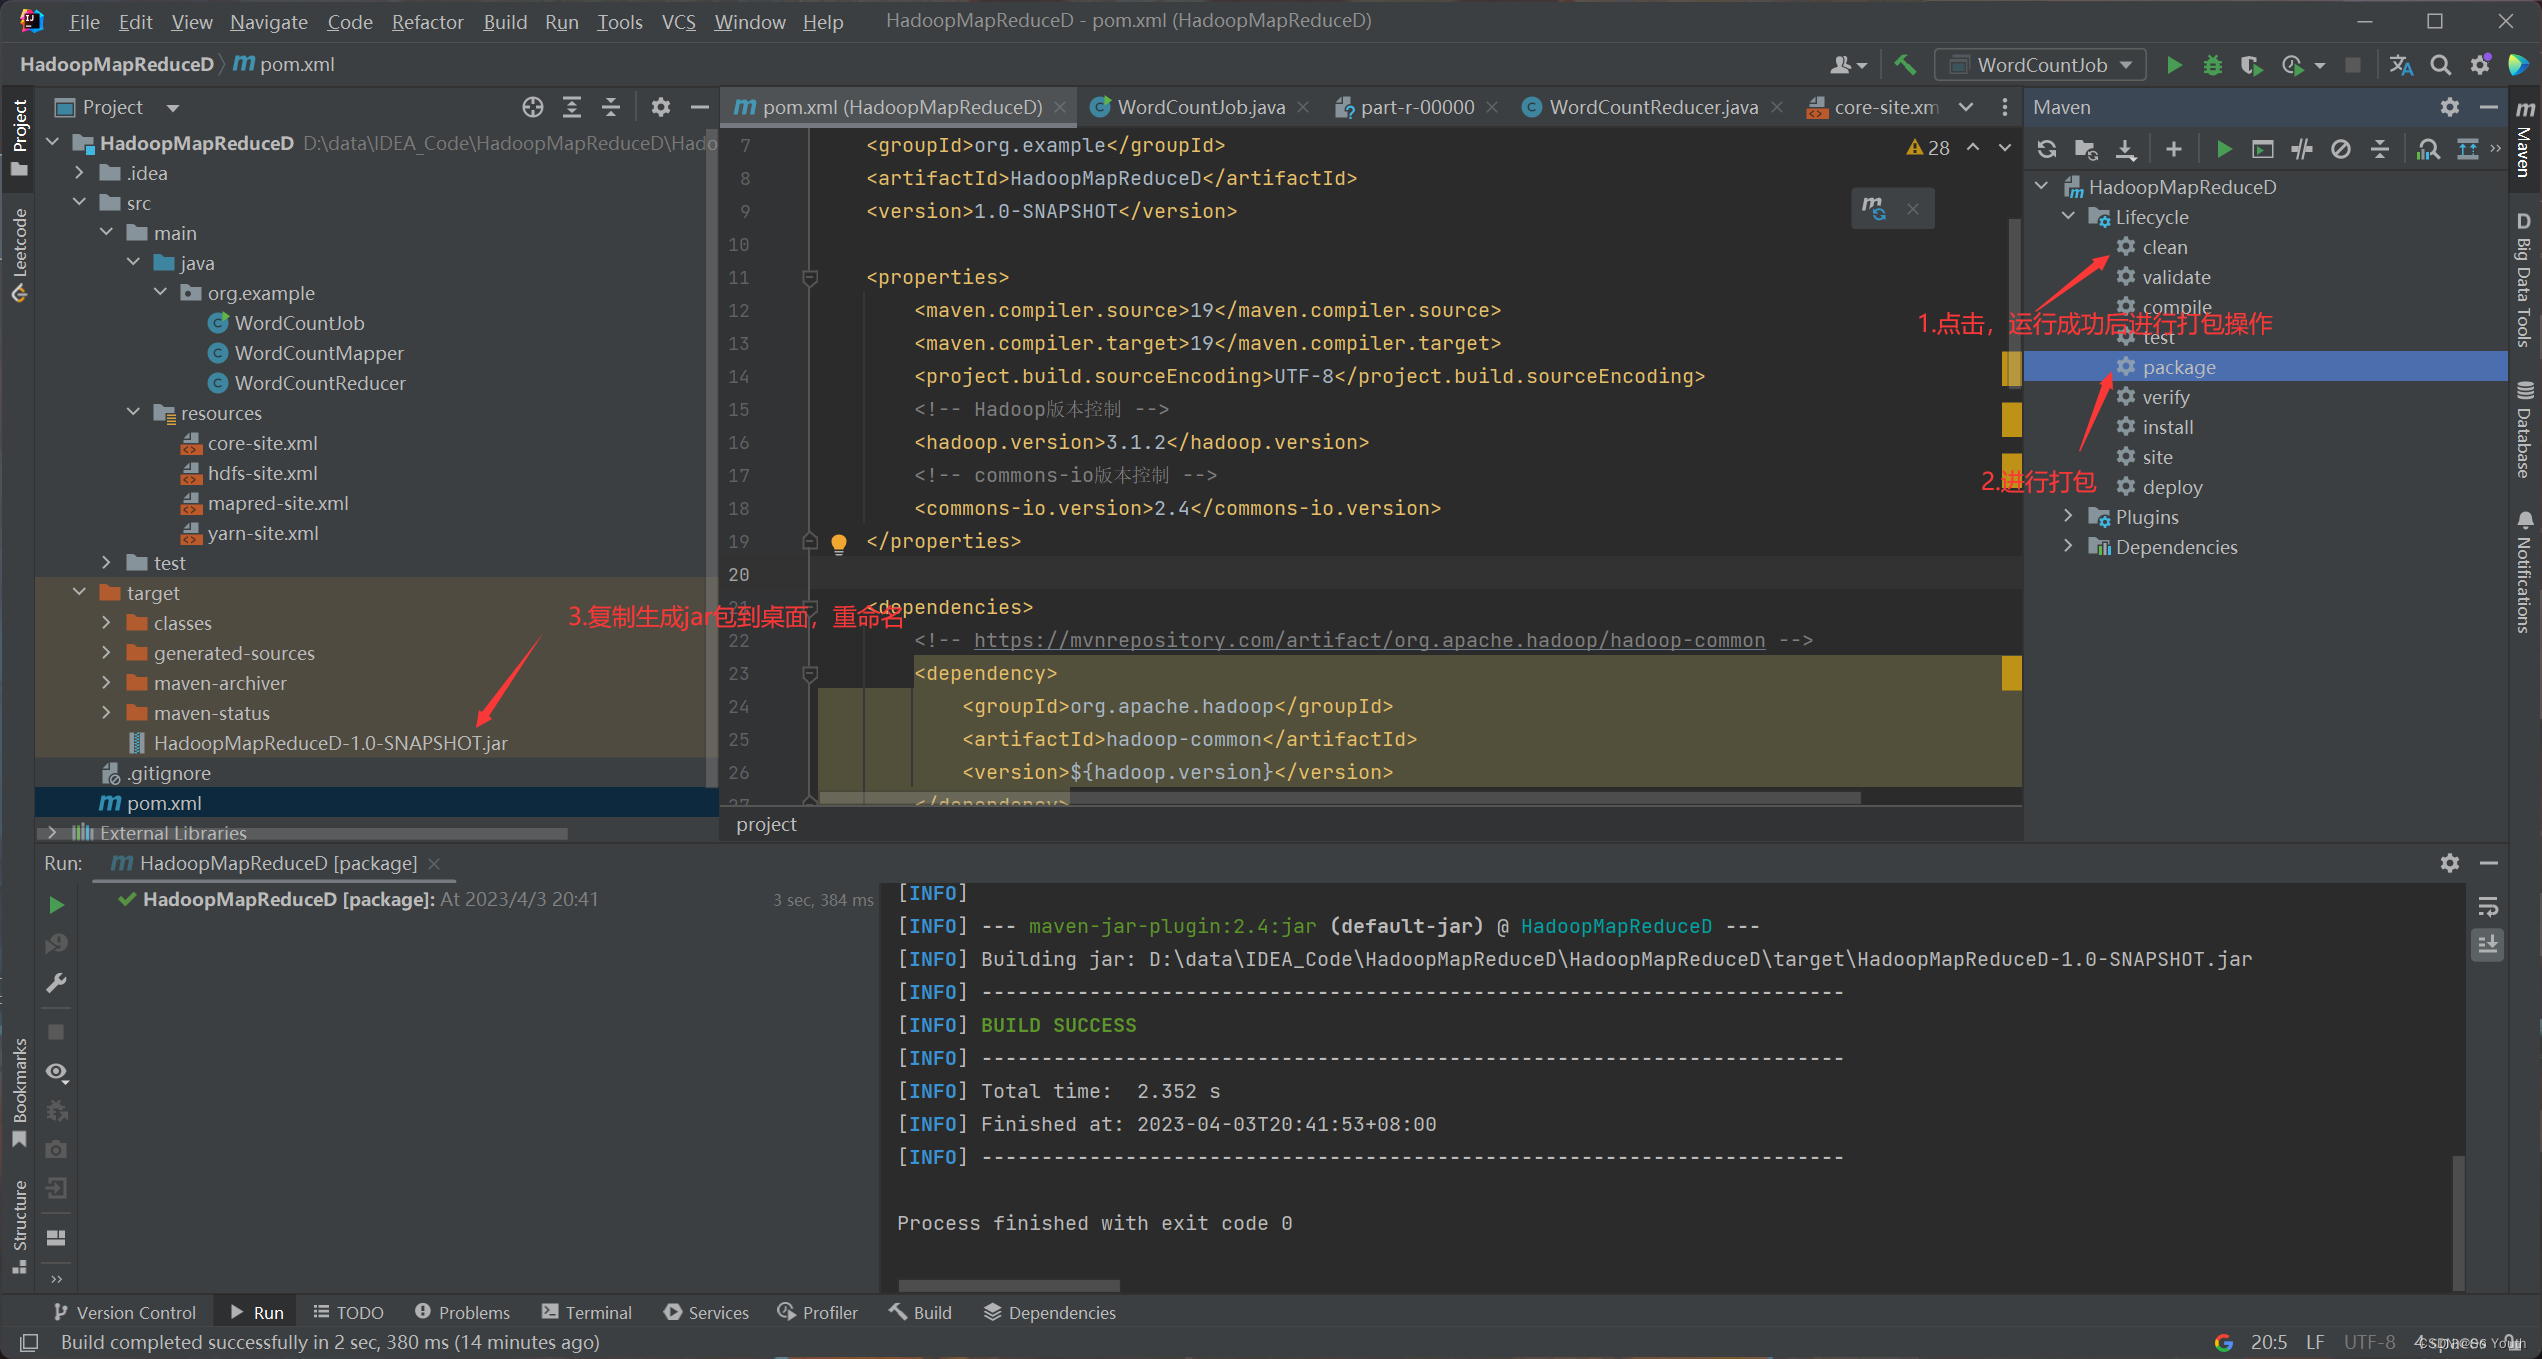Collapse all icon in Project panel

tap(610, 107)
